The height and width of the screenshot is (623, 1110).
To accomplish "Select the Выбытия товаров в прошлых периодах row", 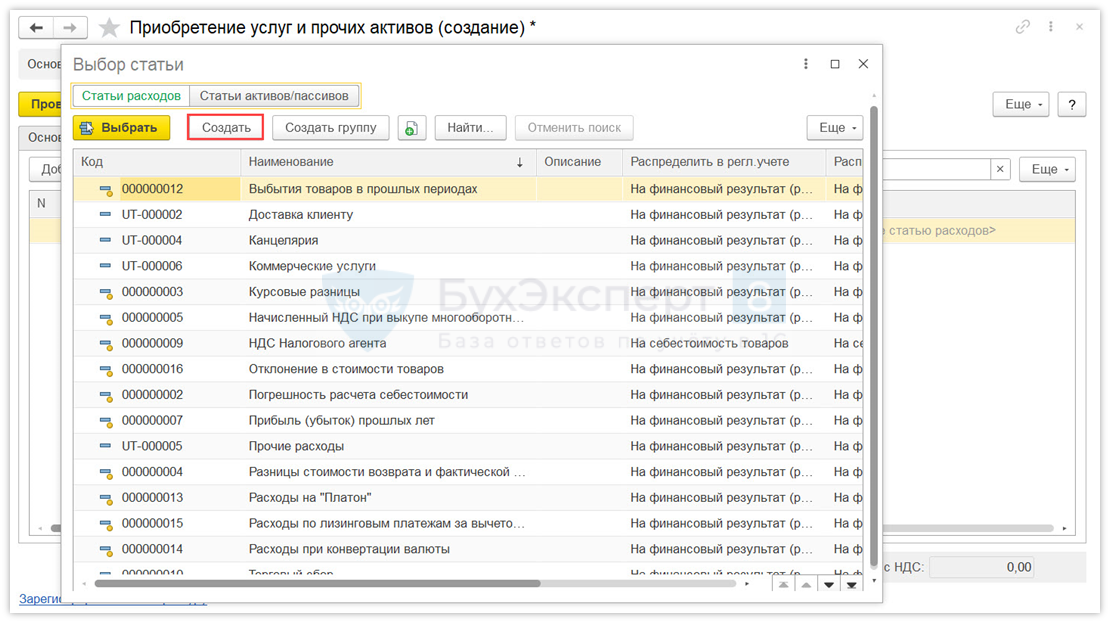I will pos(468,189).
